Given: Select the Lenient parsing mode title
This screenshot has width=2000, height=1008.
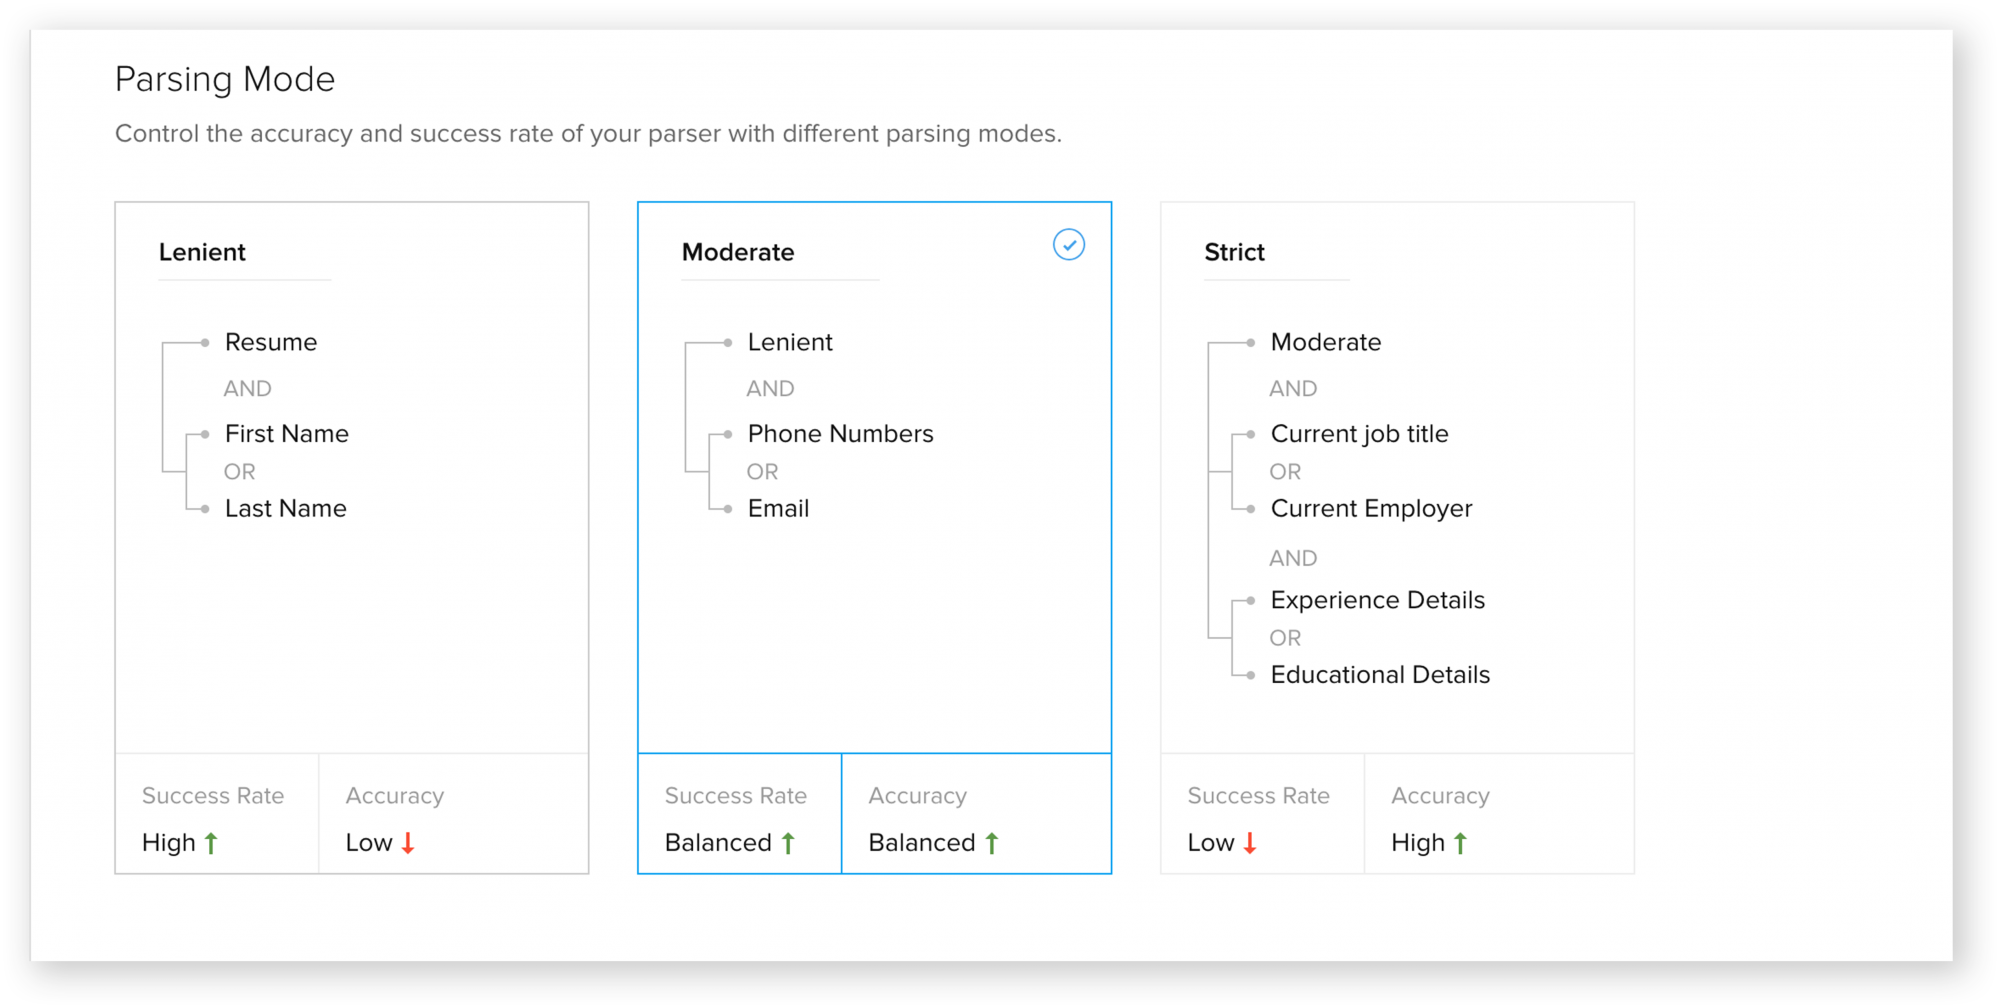Looking at the screenshot, I should 202,252.
